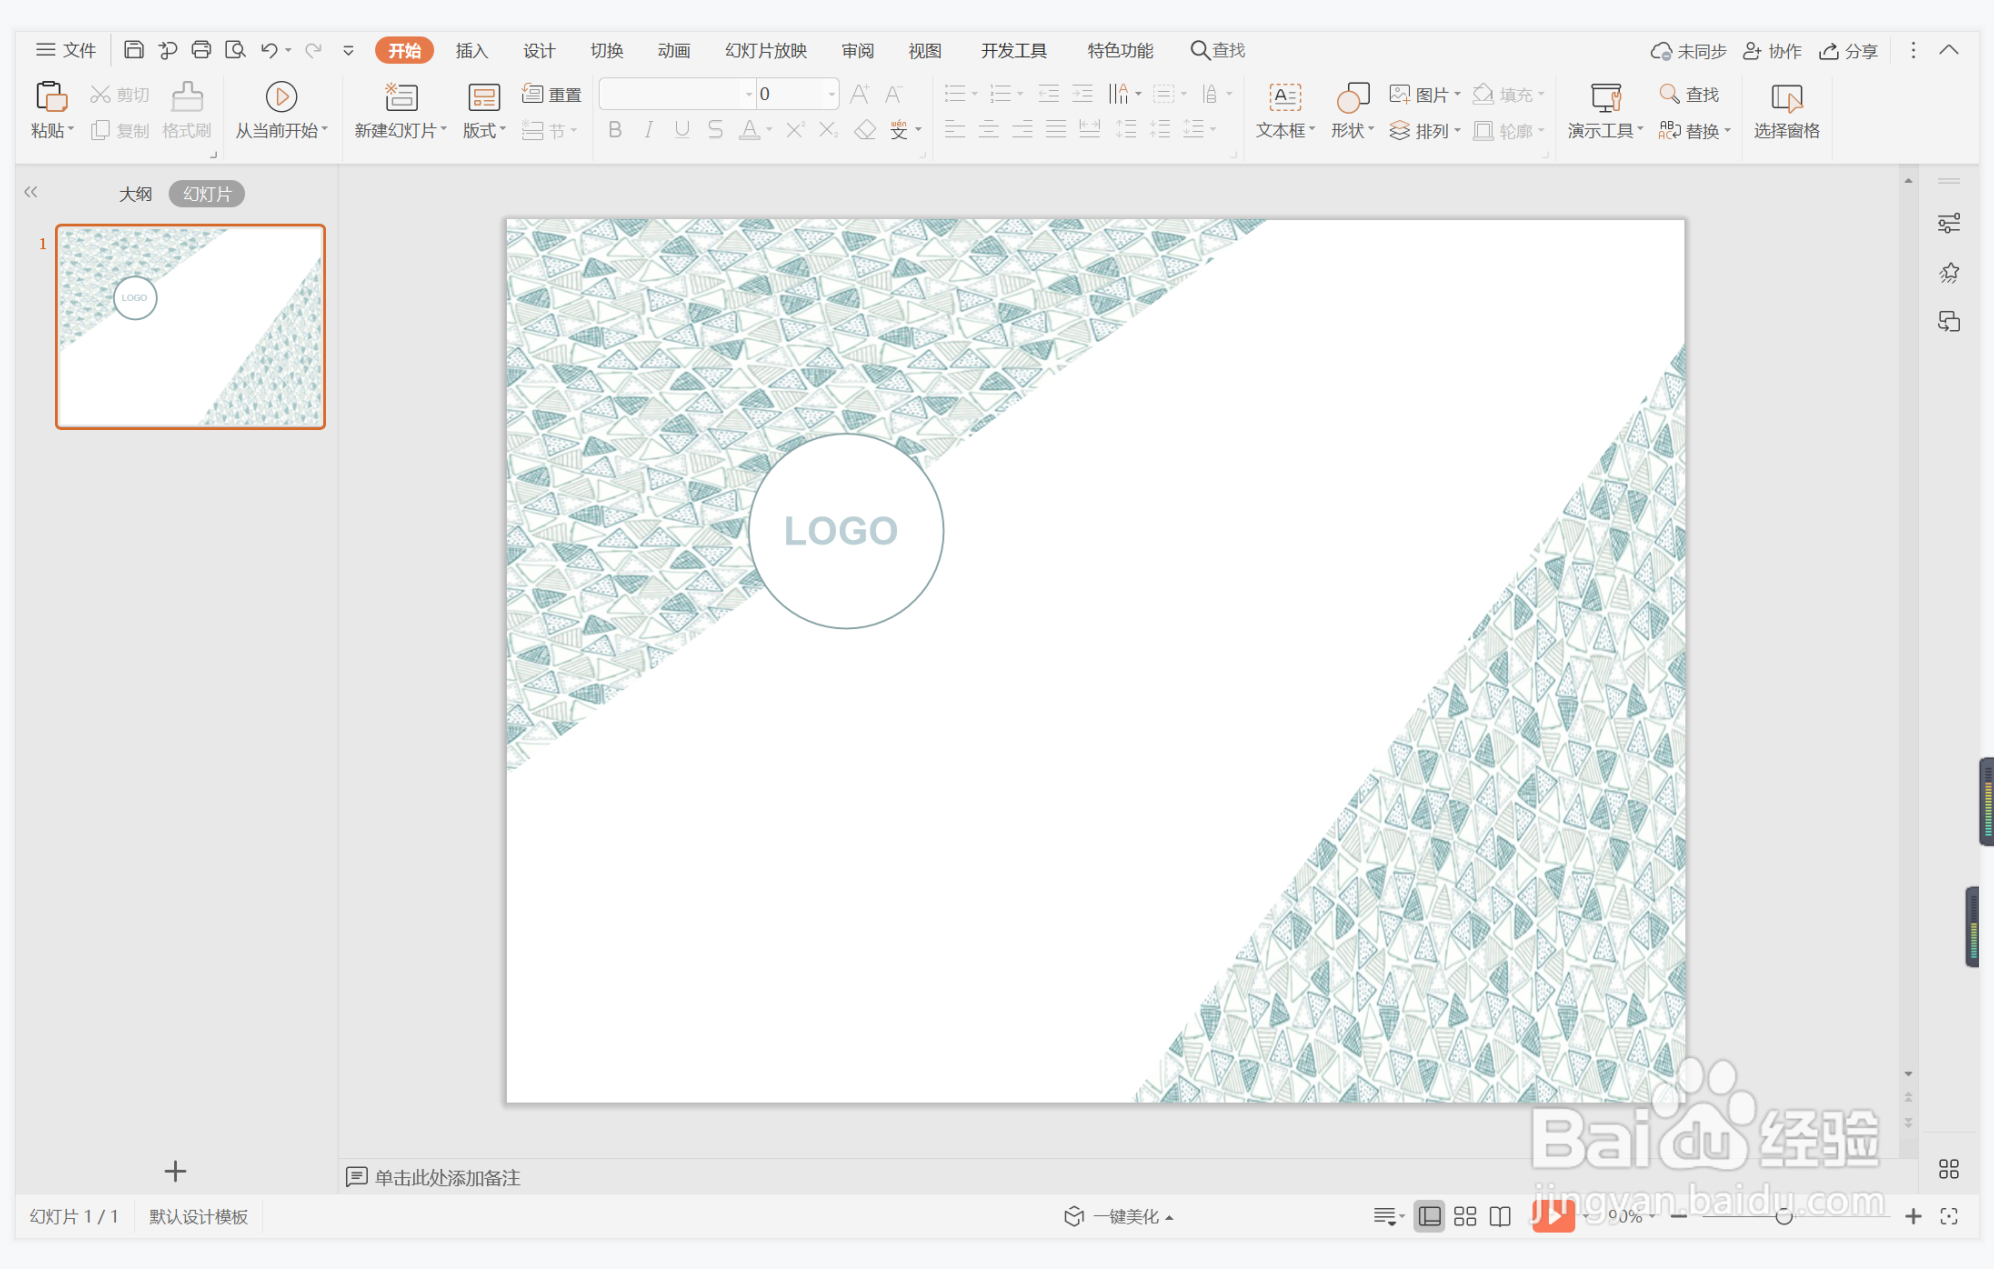Switch to normal view mode
The image size is (1994, 1269).
click(1430, 1216)
